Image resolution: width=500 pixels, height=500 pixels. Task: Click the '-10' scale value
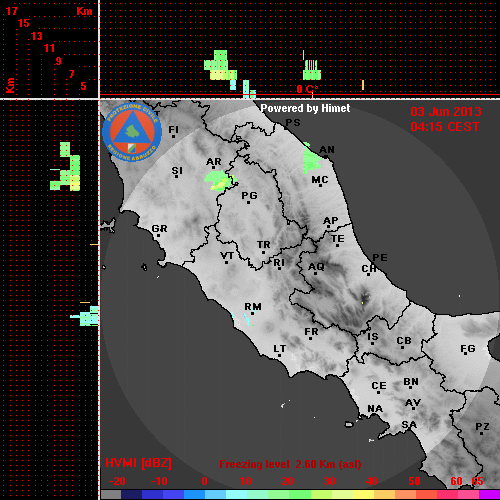159,481
